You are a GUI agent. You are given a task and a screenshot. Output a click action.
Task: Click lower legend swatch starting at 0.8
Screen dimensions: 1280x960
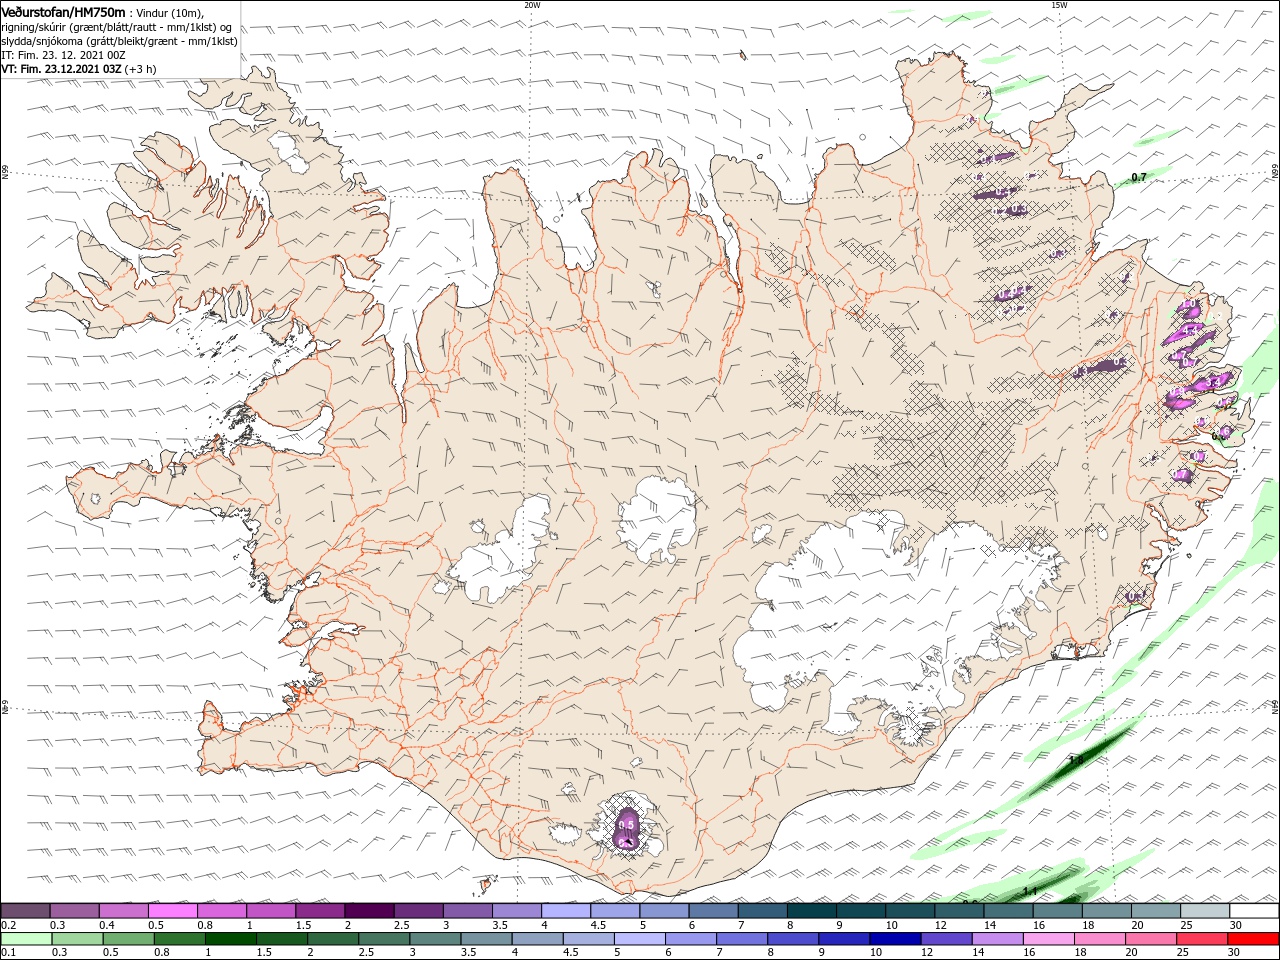pyautogui.click(x=179, y=939)
